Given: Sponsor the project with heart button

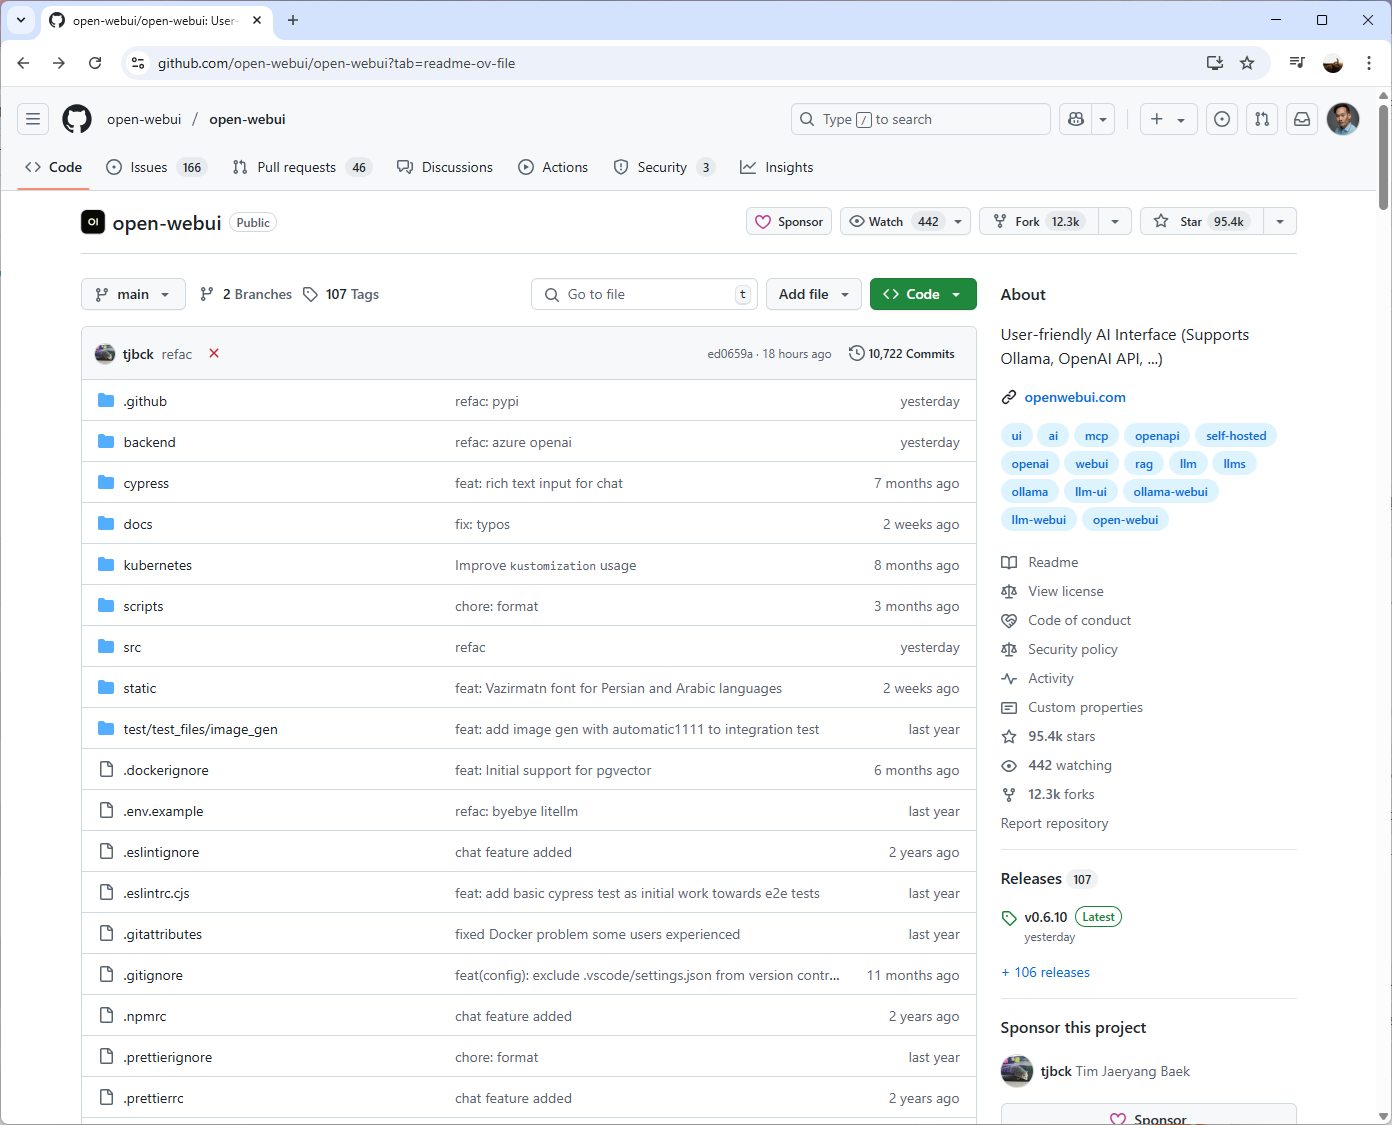Looking at the screenshot, I should click(789, 221).
